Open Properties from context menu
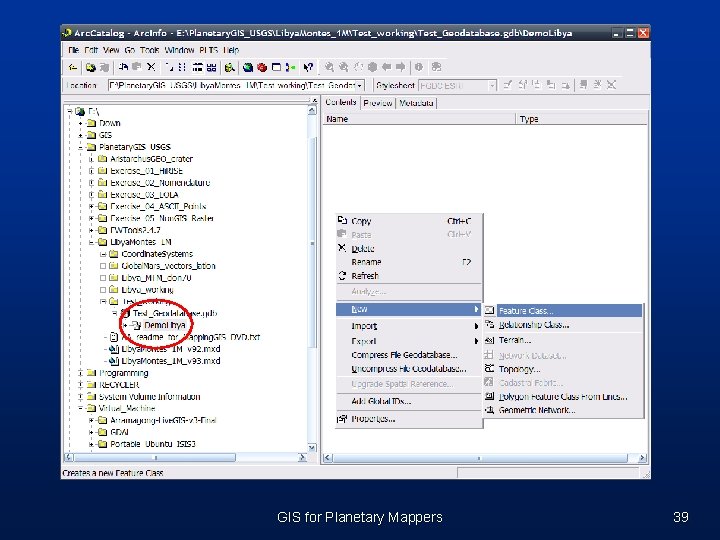 pos(409,419)
